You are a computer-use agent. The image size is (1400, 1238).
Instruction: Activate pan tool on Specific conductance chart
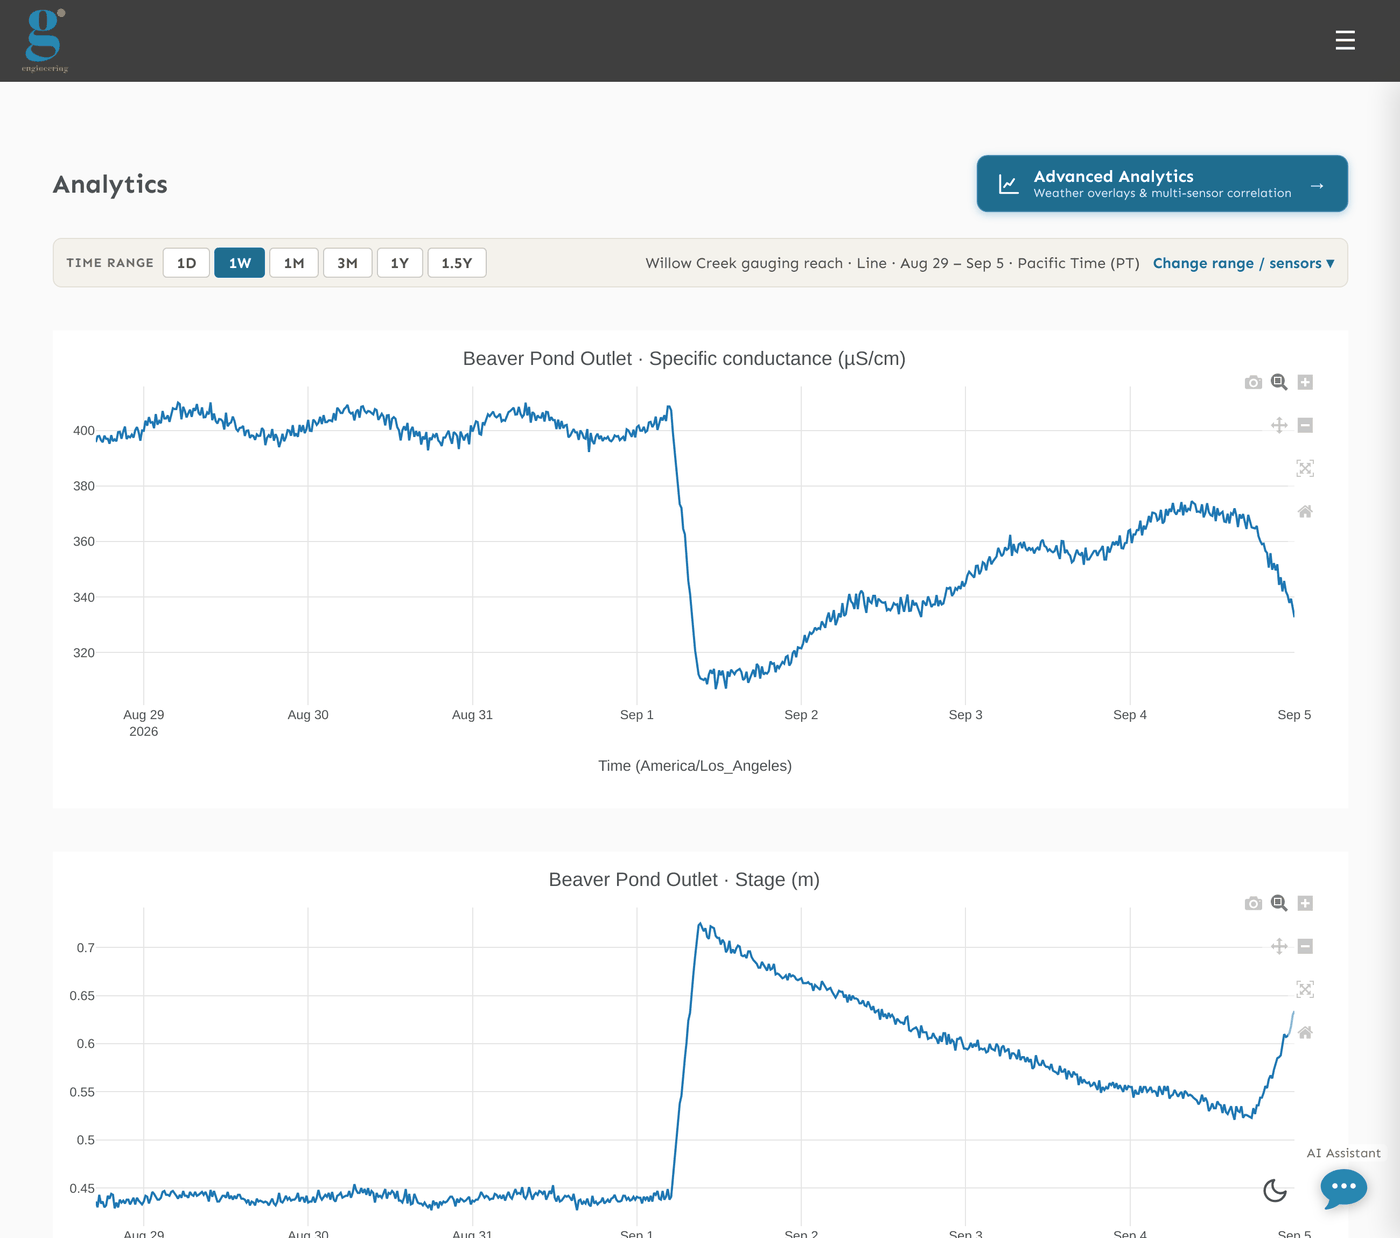pyautogui.click(x=1279, y=425)
